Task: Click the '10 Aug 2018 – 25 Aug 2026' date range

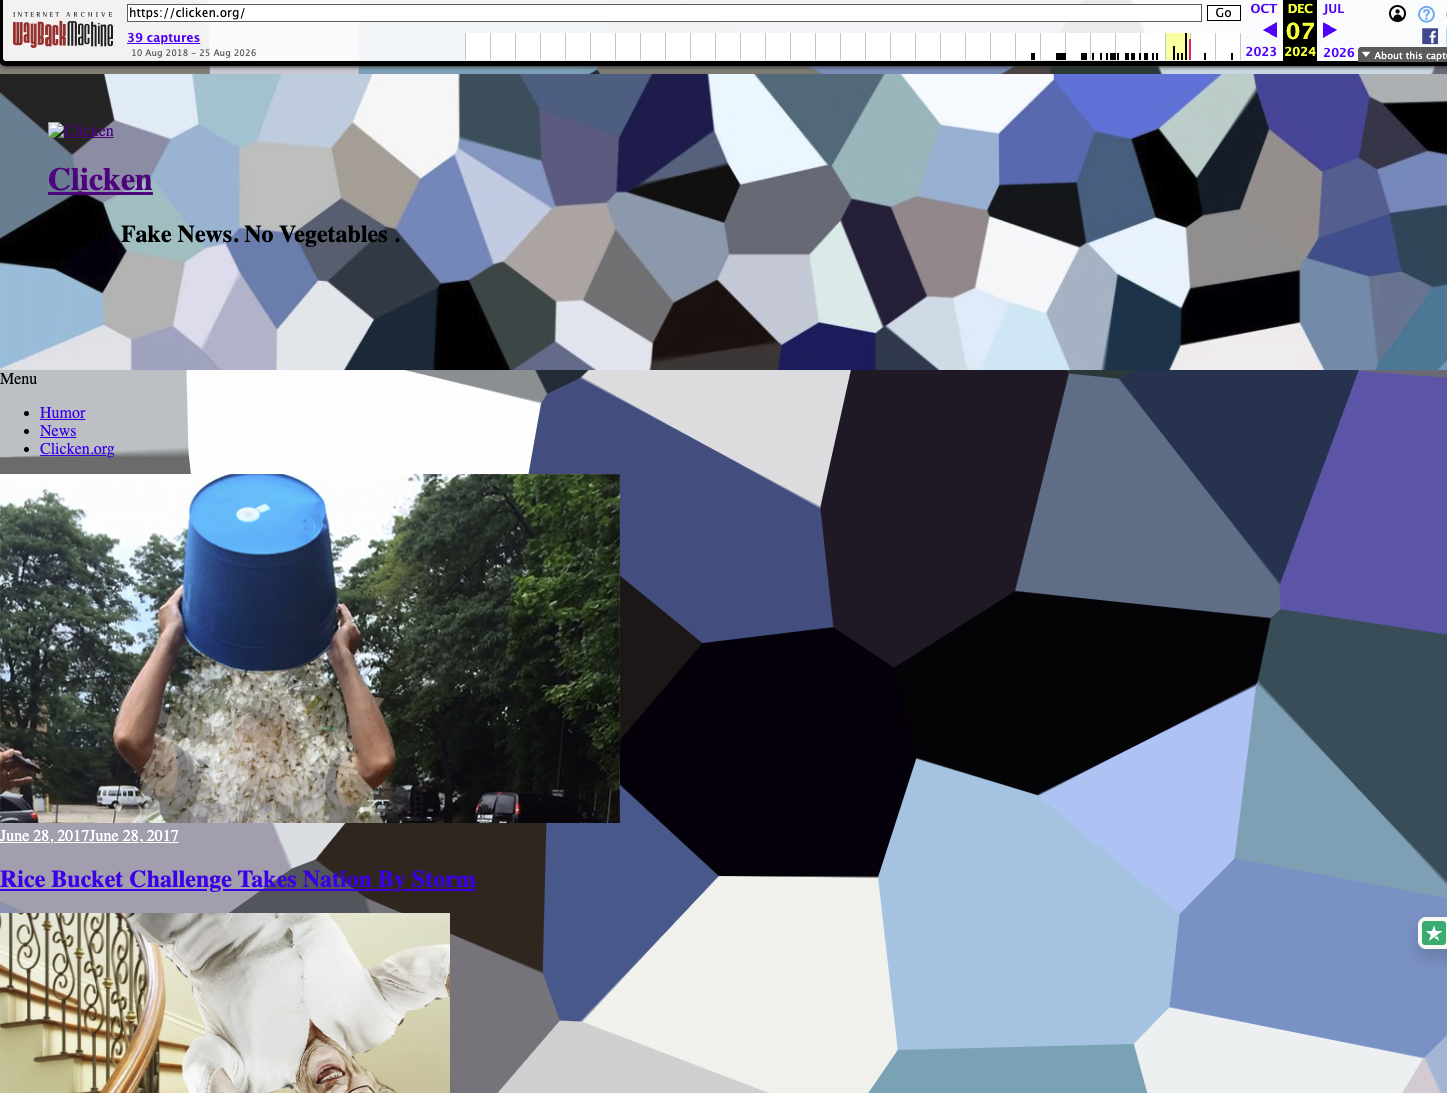Action: coord(194,53)
